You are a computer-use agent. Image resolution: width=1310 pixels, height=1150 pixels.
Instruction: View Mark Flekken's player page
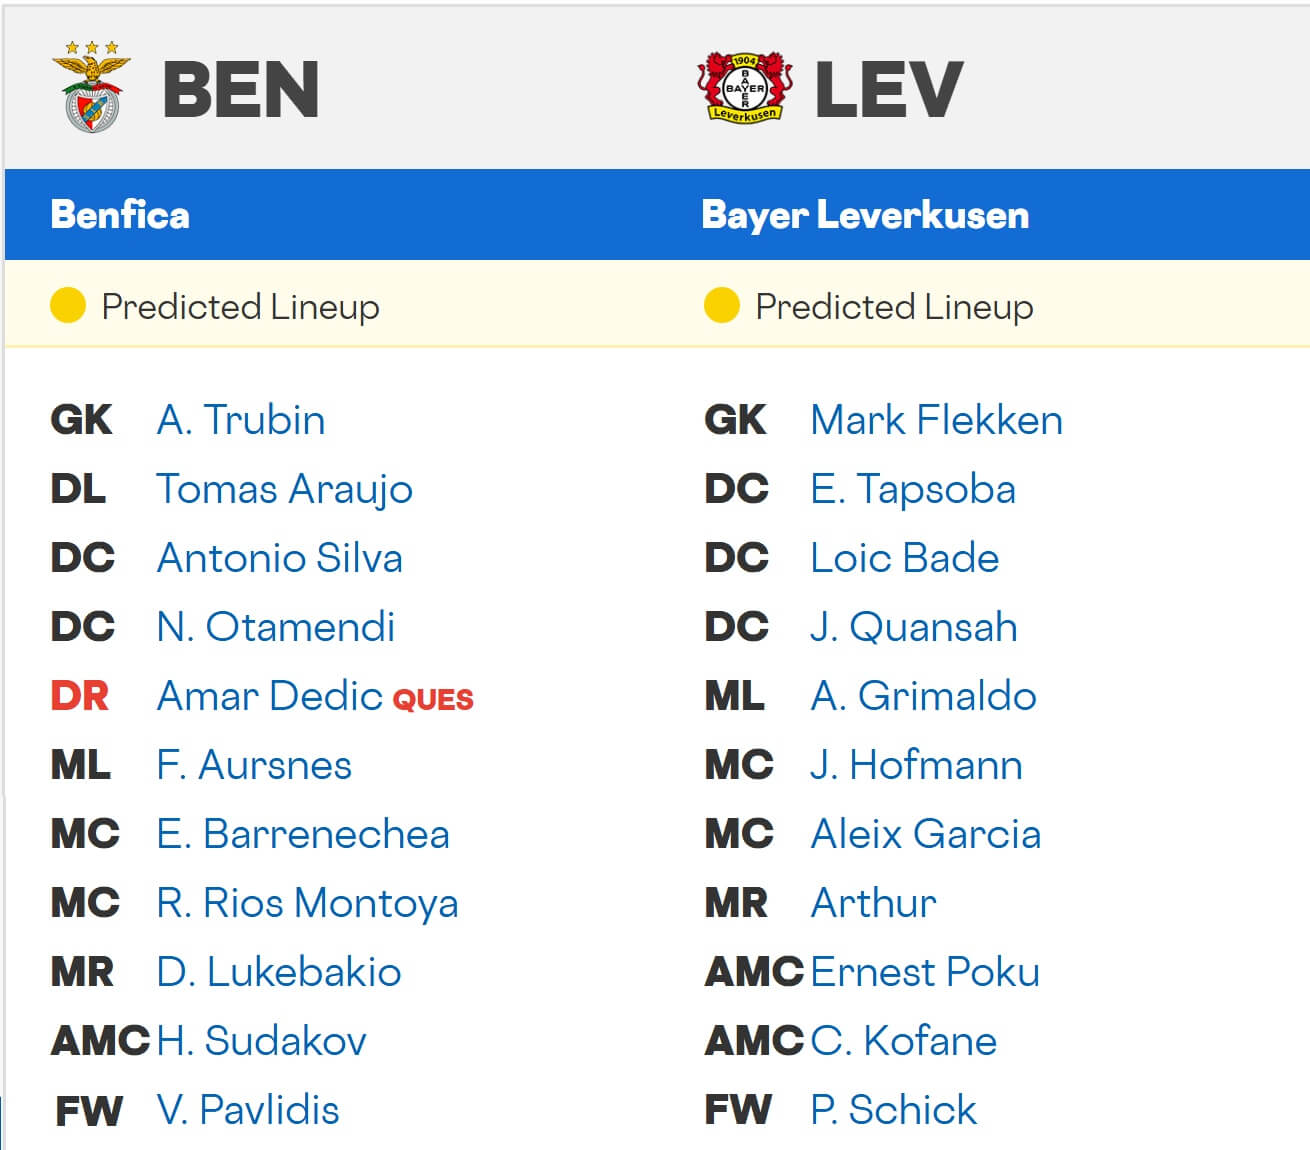(x=936, y=421)
